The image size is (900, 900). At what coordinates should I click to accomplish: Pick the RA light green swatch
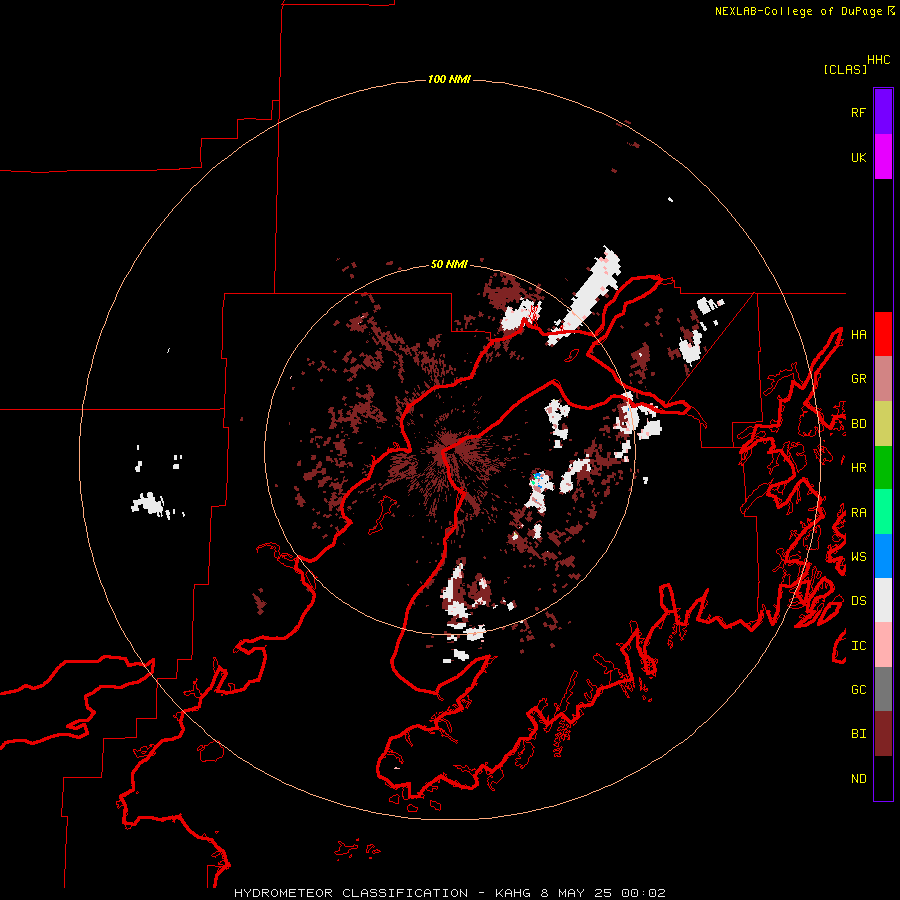coord(883,512)
